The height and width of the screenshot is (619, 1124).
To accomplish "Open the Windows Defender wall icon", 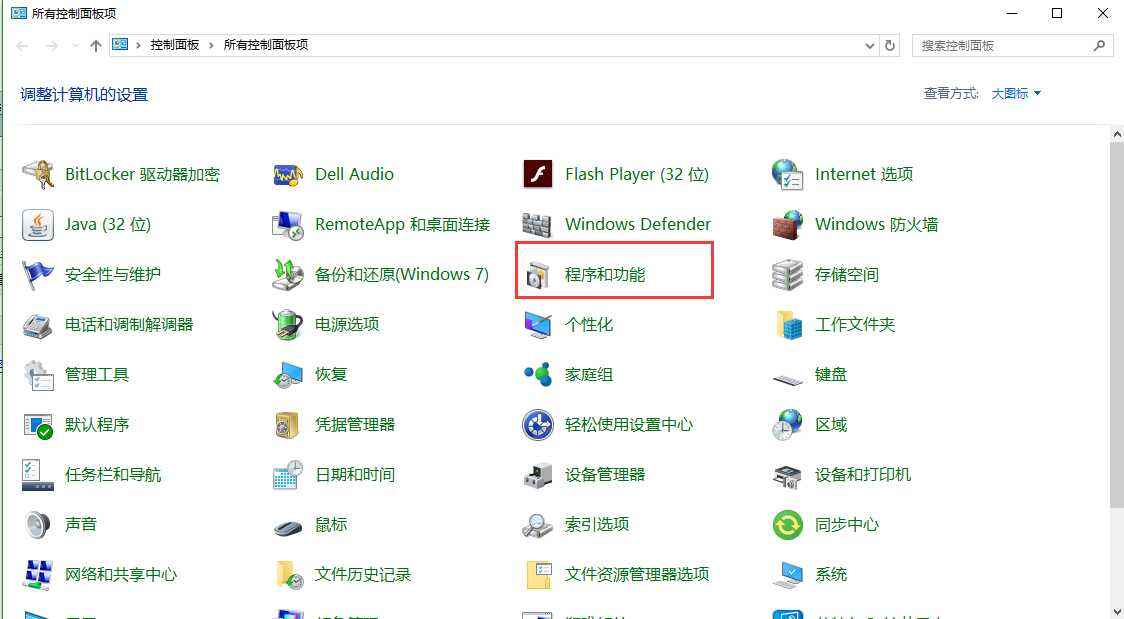I will [537, 224].
